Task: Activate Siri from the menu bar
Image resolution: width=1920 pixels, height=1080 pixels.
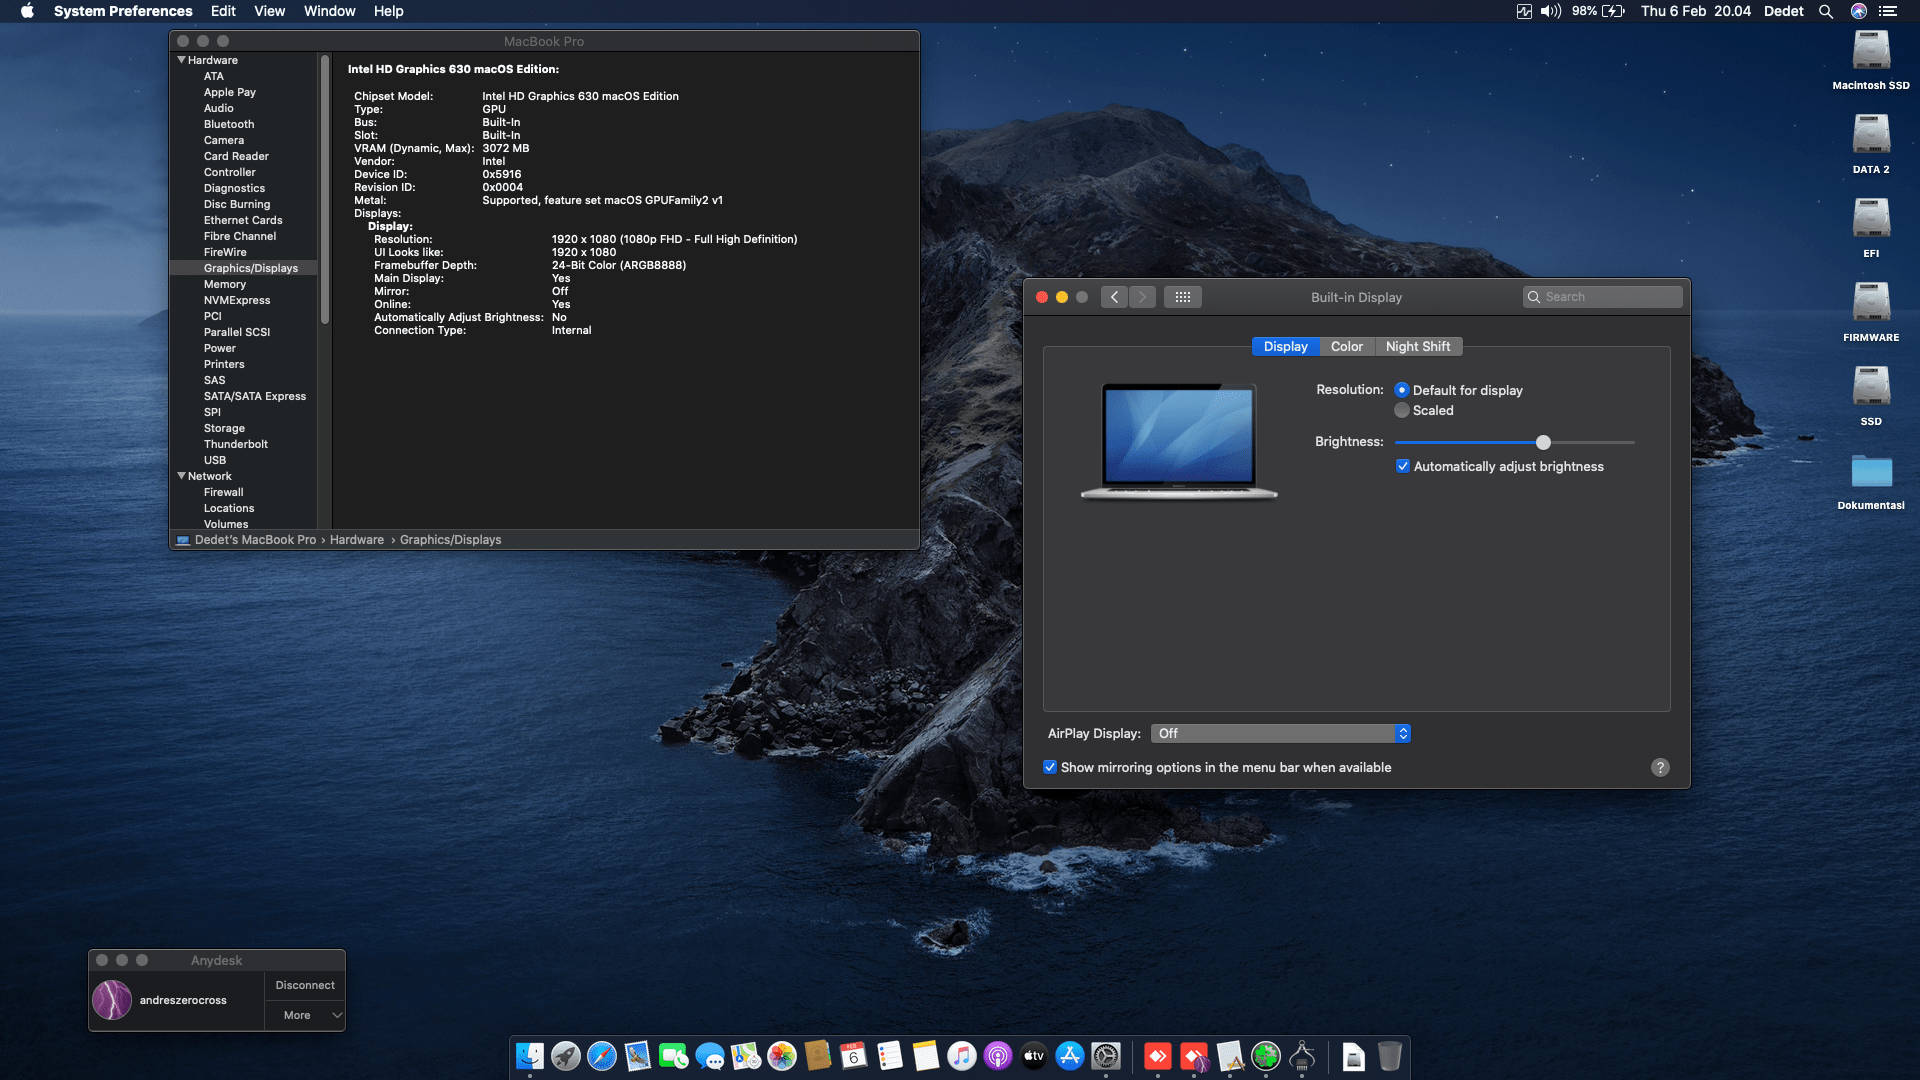Action: tap(1859, 11)
